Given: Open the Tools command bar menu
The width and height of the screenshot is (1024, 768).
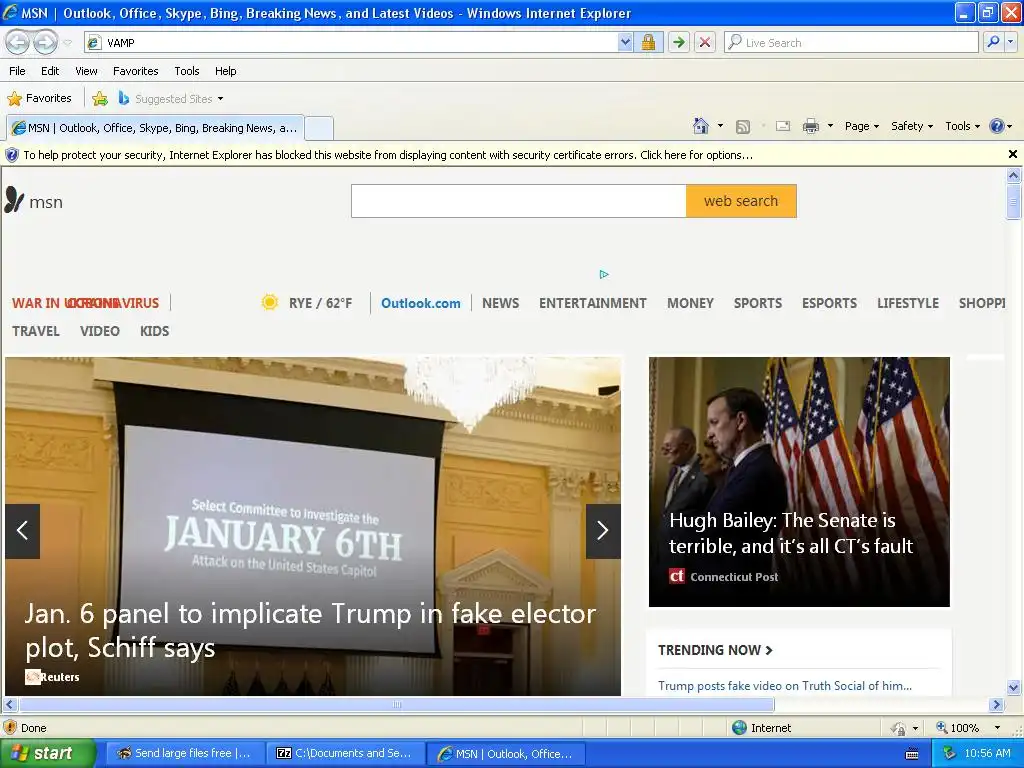Looking at the screenshot, I should click(x=962, y=126).
